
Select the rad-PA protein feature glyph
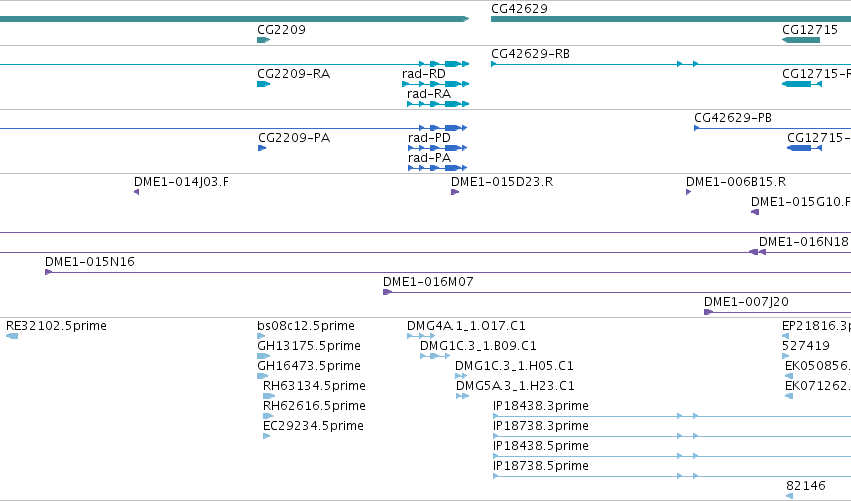[437, 168]
